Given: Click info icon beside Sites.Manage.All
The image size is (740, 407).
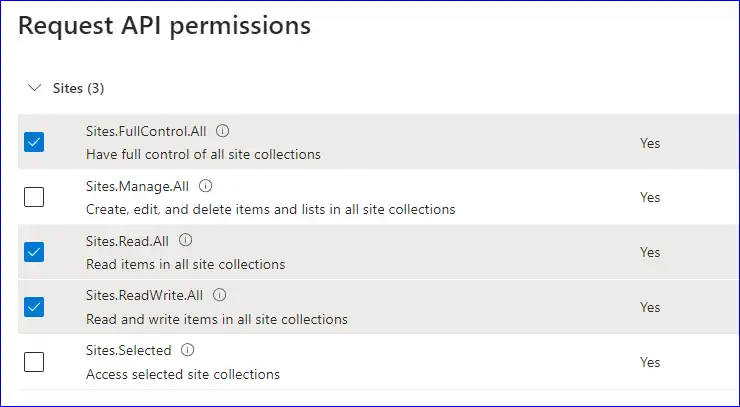Looking at the screenshot, I should pos(206,186).
